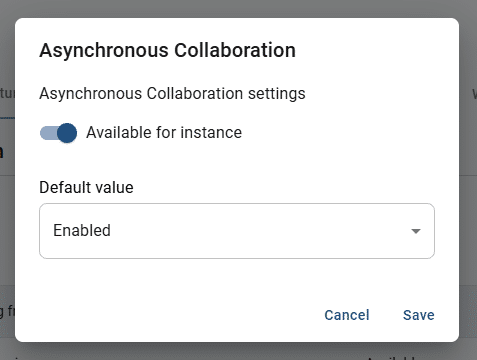477x360 pixels.
Task: Open the Default value dropdown
Action: point(237,231)
